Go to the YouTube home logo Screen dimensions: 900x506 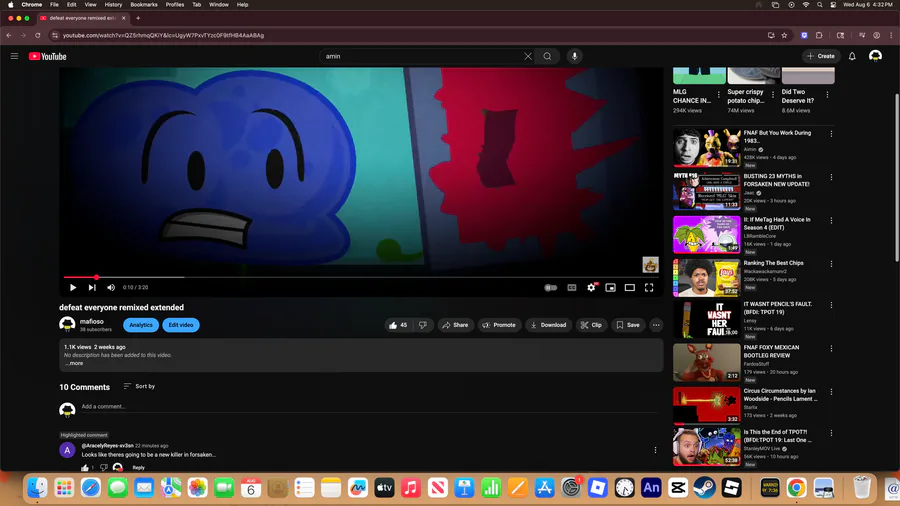point(48,56)
